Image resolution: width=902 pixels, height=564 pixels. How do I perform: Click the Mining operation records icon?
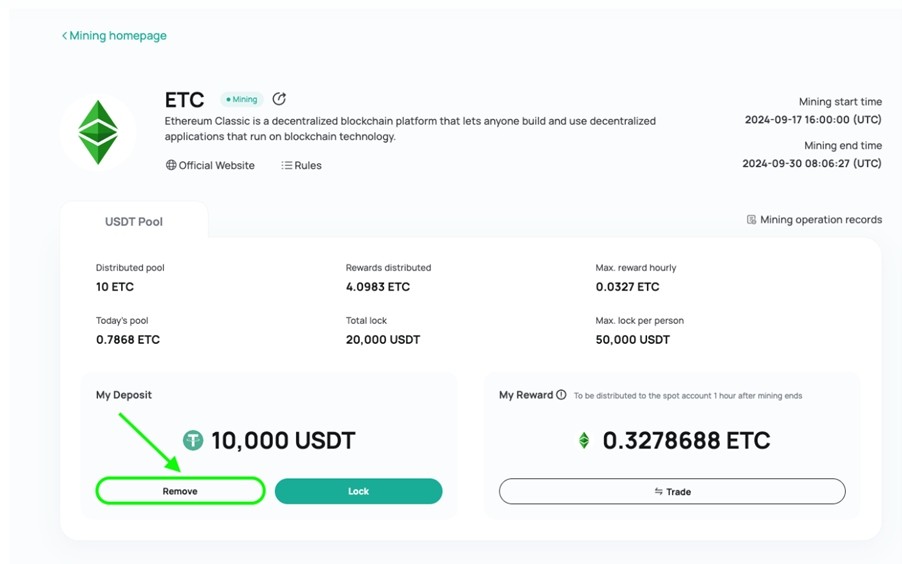751,219
